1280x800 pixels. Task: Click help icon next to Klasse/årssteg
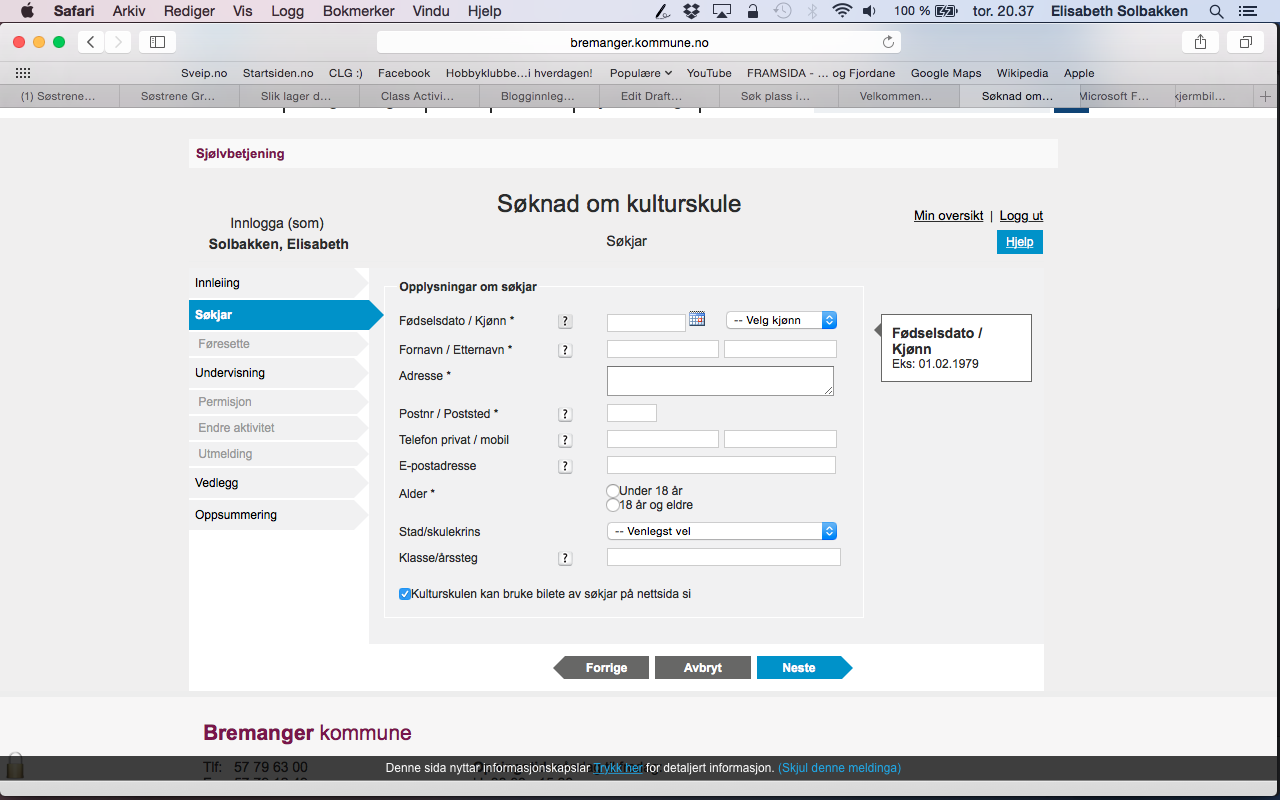(x=565, y=558)
